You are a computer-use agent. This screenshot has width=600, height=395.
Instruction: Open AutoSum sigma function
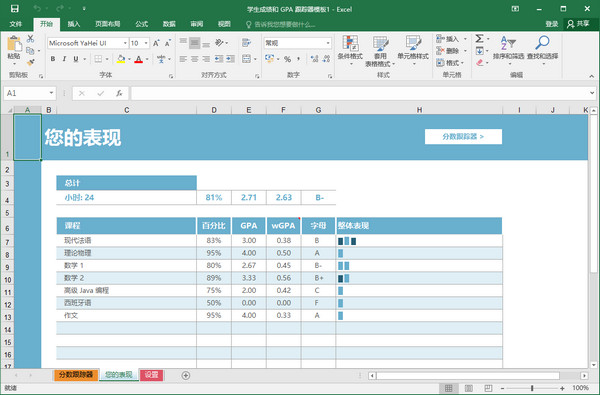click(x=479, y=38)
